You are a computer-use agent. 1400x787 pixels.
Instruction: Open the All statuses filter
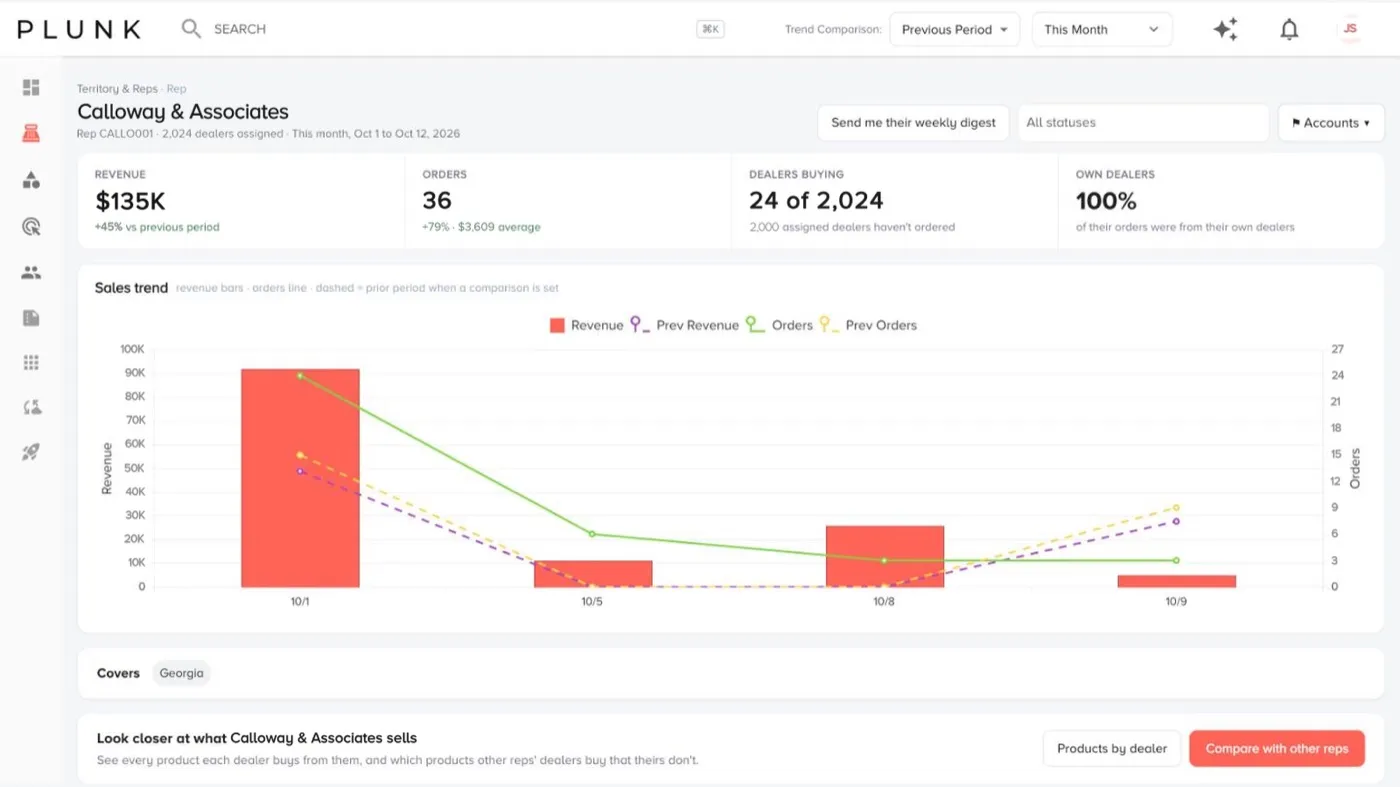[1143, 123]
